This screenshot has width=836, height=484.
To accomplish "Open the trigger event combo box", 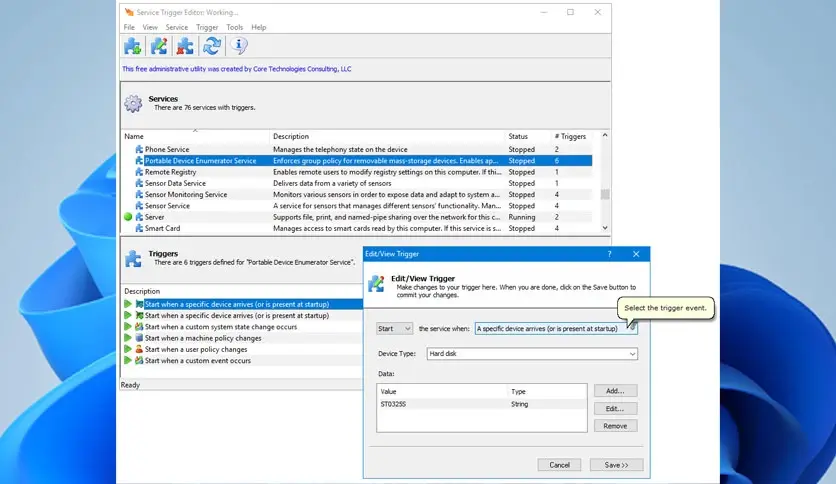I will (x=556, y=329).
